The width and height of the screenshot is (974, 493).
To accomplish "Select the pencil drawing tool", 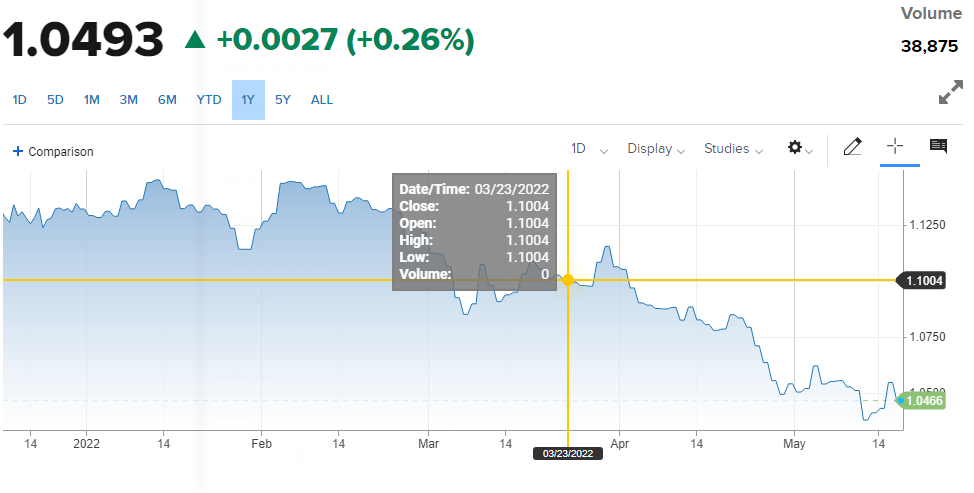I will click(852, 148).
